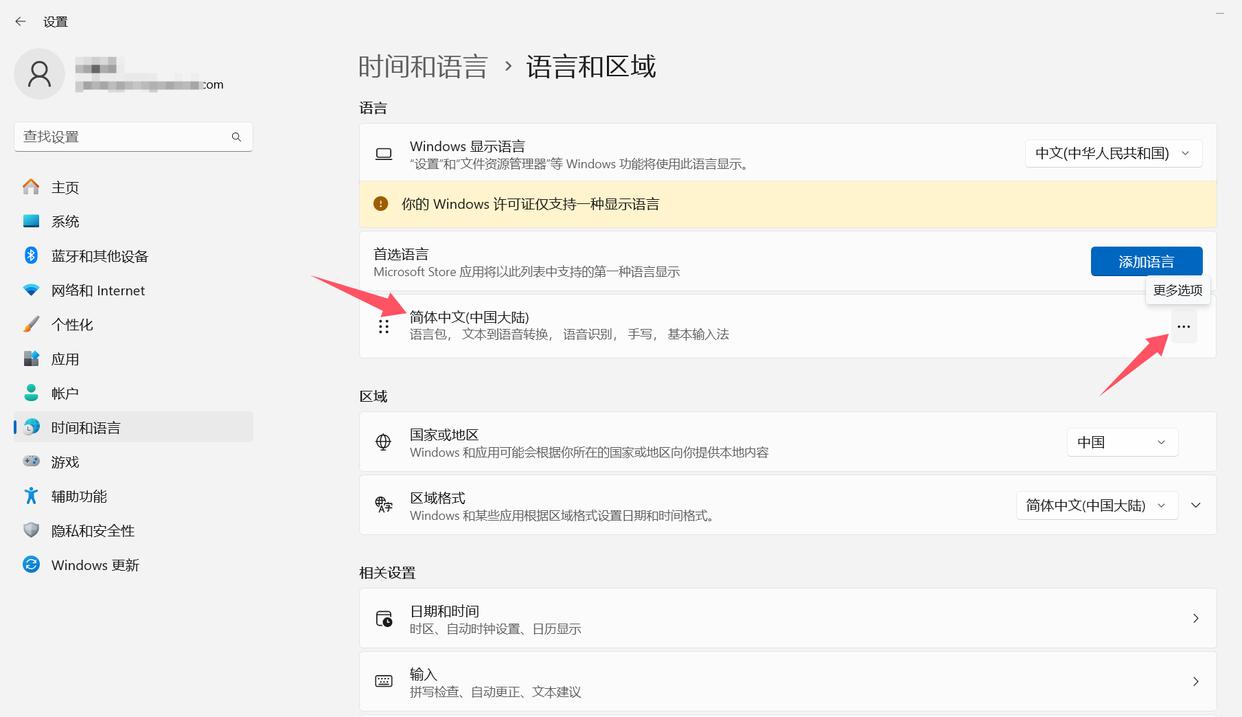
Task: Open 更多选项 three-dot button for 简体中文
Action: click(1184, 326)
